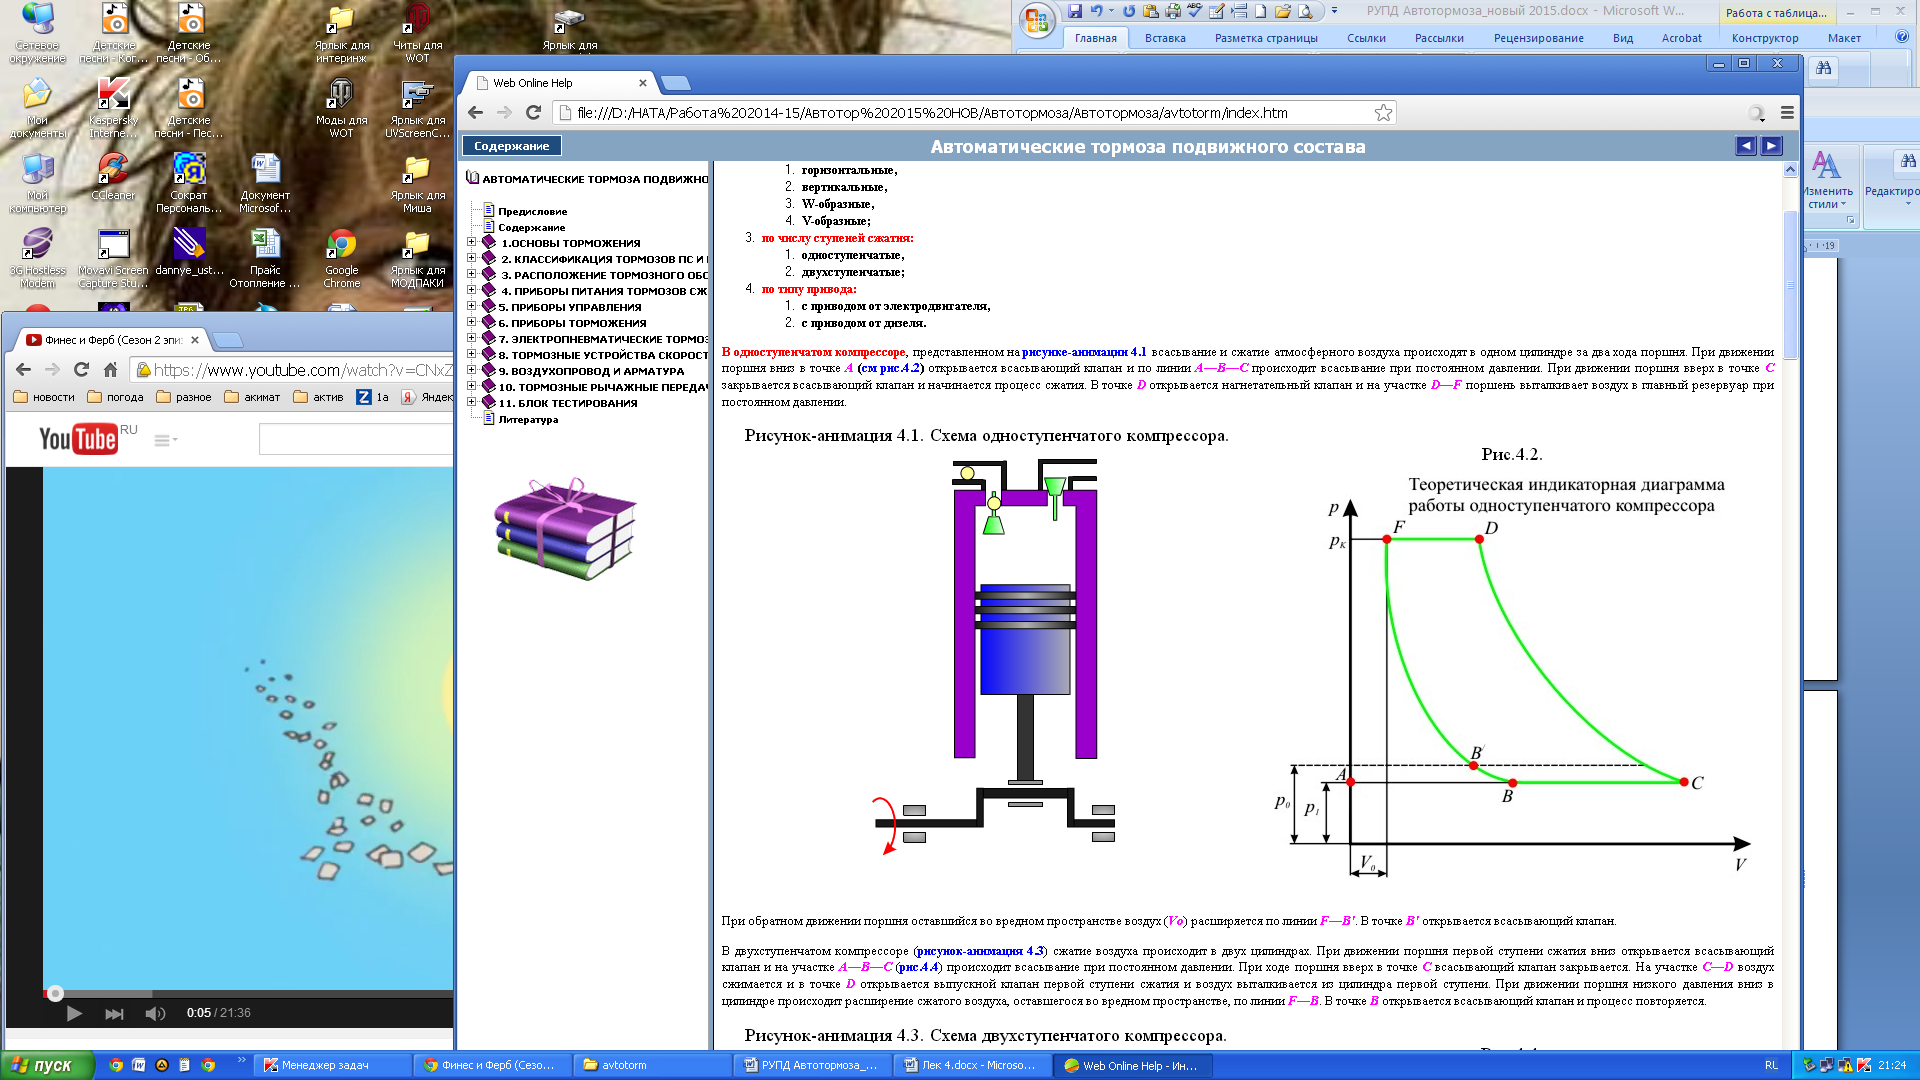Play the YouTube video
Screen dimensions: 1920x1080
[74, 1013]
